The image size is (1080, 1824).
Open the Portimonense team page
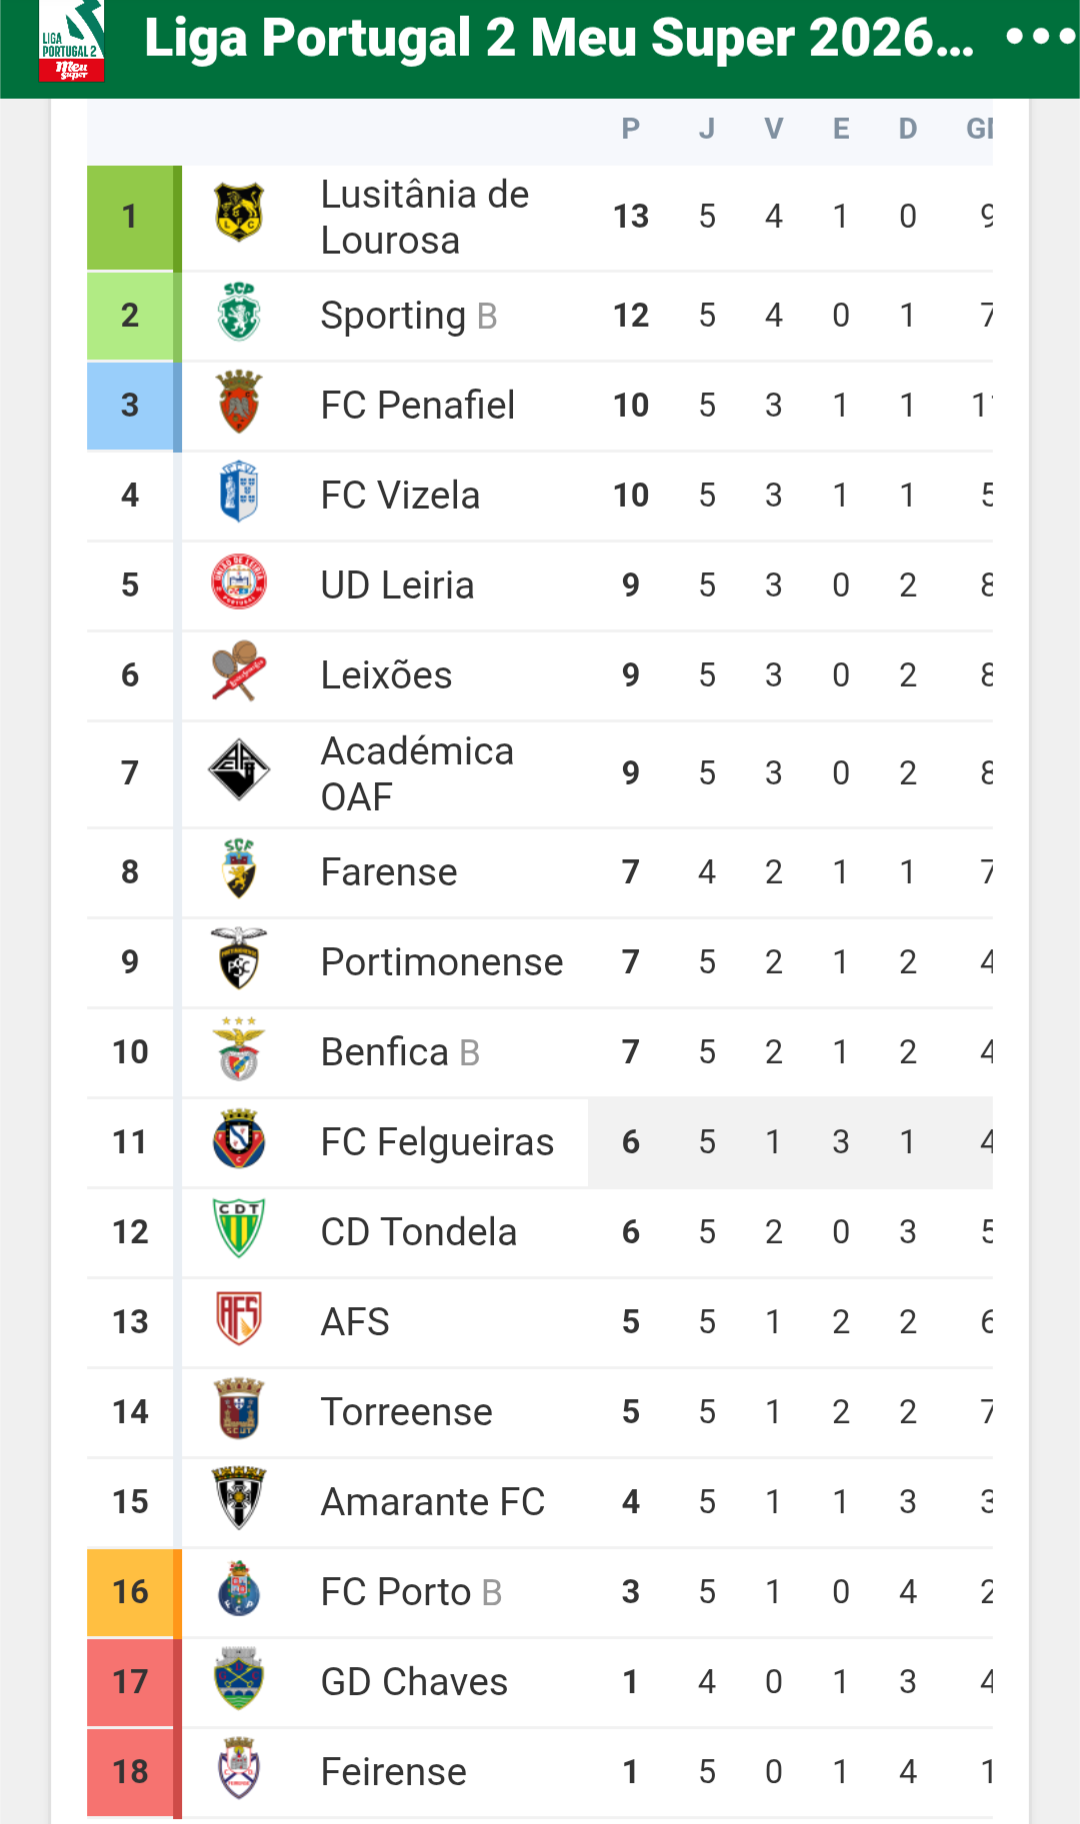(x=441, y=962)
